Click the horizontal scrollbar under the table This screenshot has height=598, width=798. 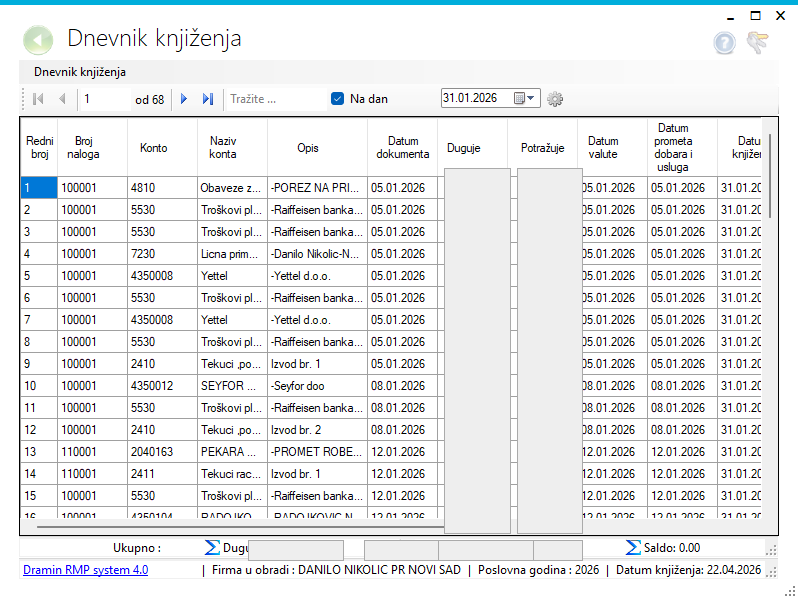click(x=239, y=527)
